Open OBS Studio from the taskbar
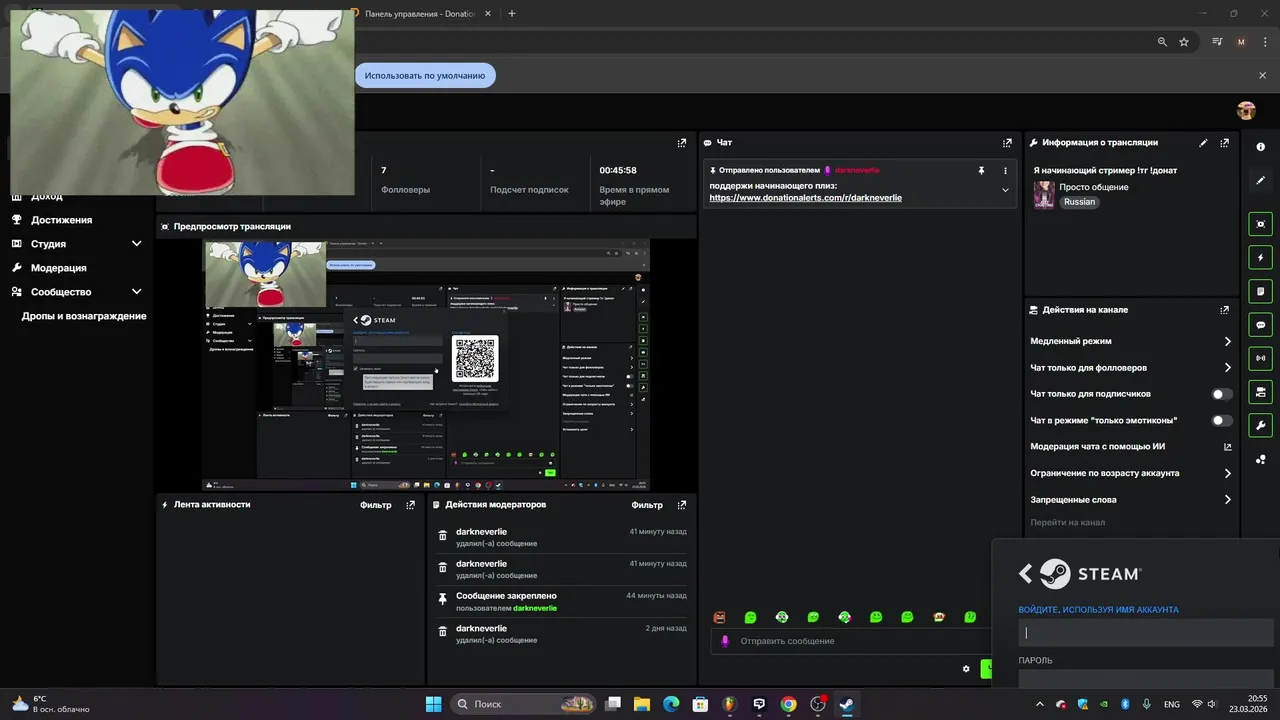 tap(817, 704)
